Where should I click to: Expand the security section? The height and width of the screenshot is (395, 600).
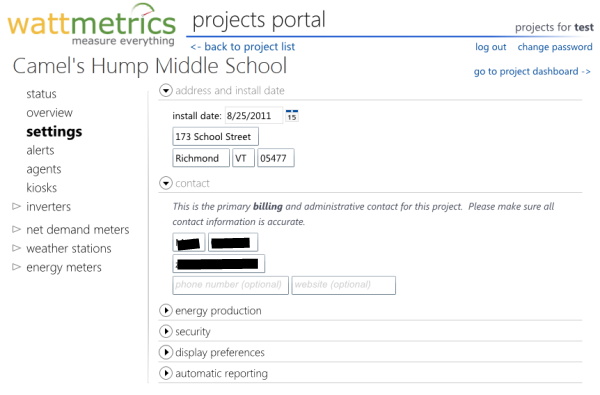(166, 331)
